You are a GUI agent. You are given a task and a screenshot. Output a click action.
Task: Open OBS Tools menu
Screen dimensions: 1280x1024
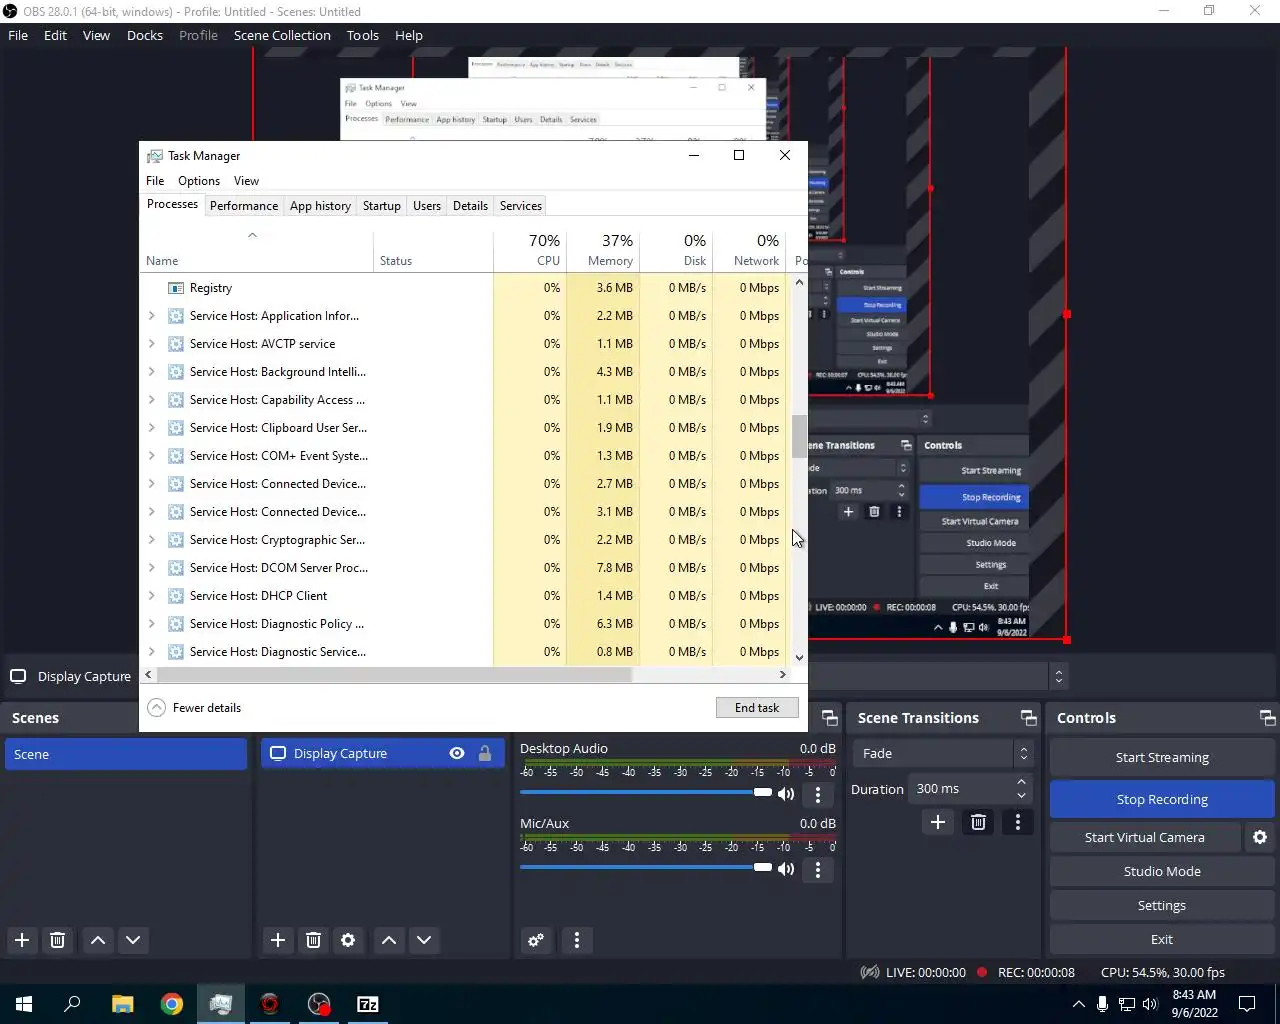click(363, 35)
